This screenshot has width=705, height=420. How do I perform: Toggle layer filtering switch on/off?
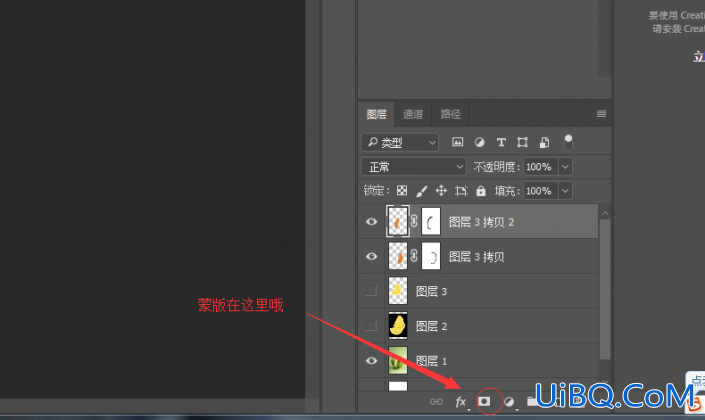click(x=568, y=142)
